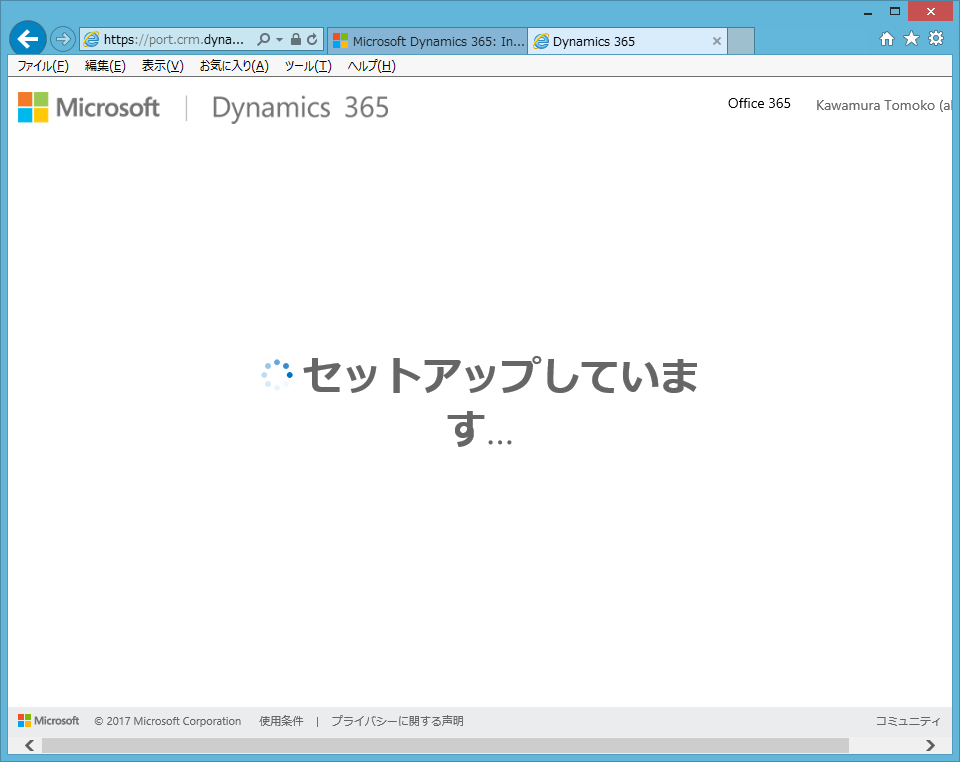
Task: Open Kawamura Tomoko account menu
Action: click(883, 105)
